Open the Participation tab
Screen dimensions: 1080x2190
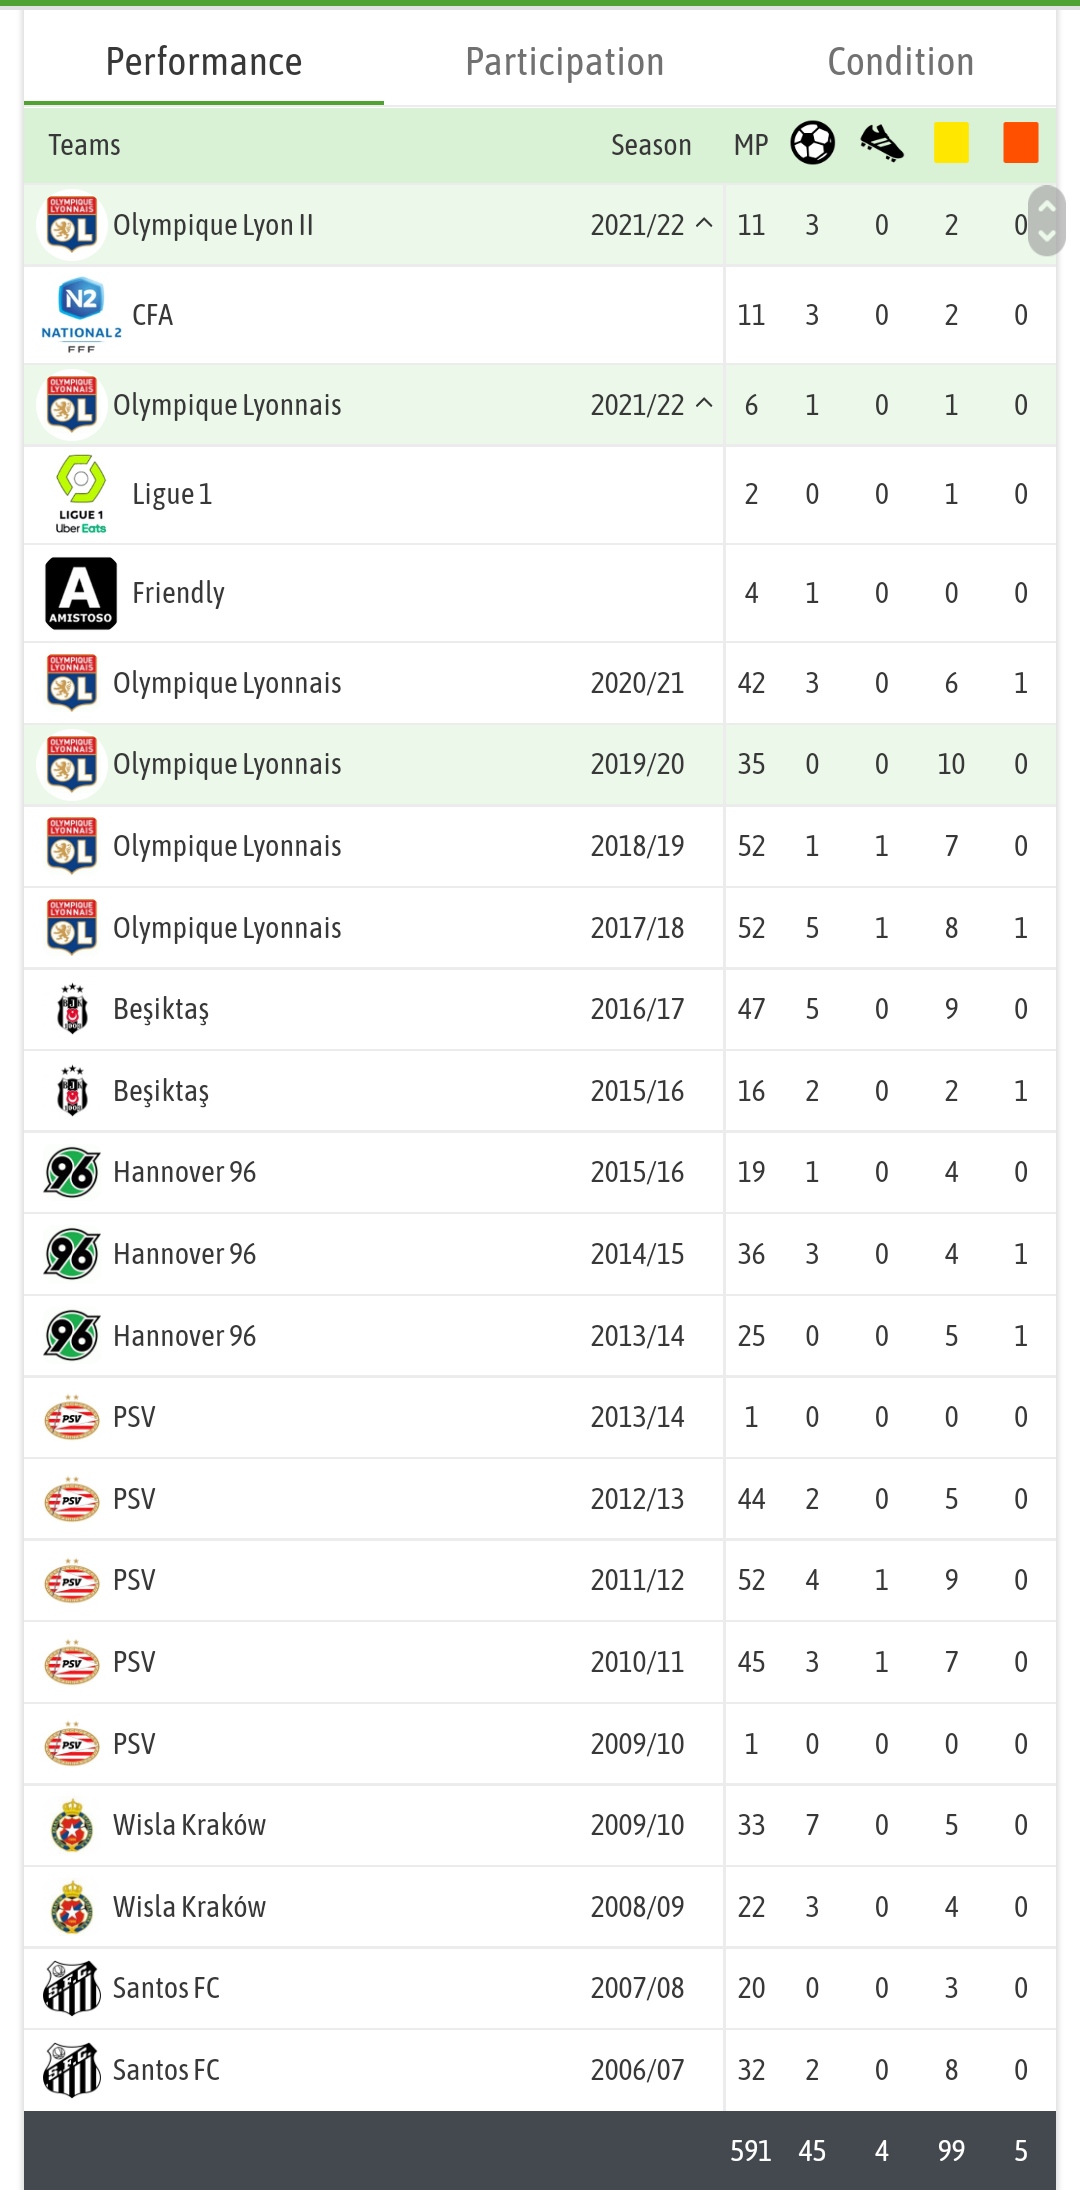(x=565, y=62)
